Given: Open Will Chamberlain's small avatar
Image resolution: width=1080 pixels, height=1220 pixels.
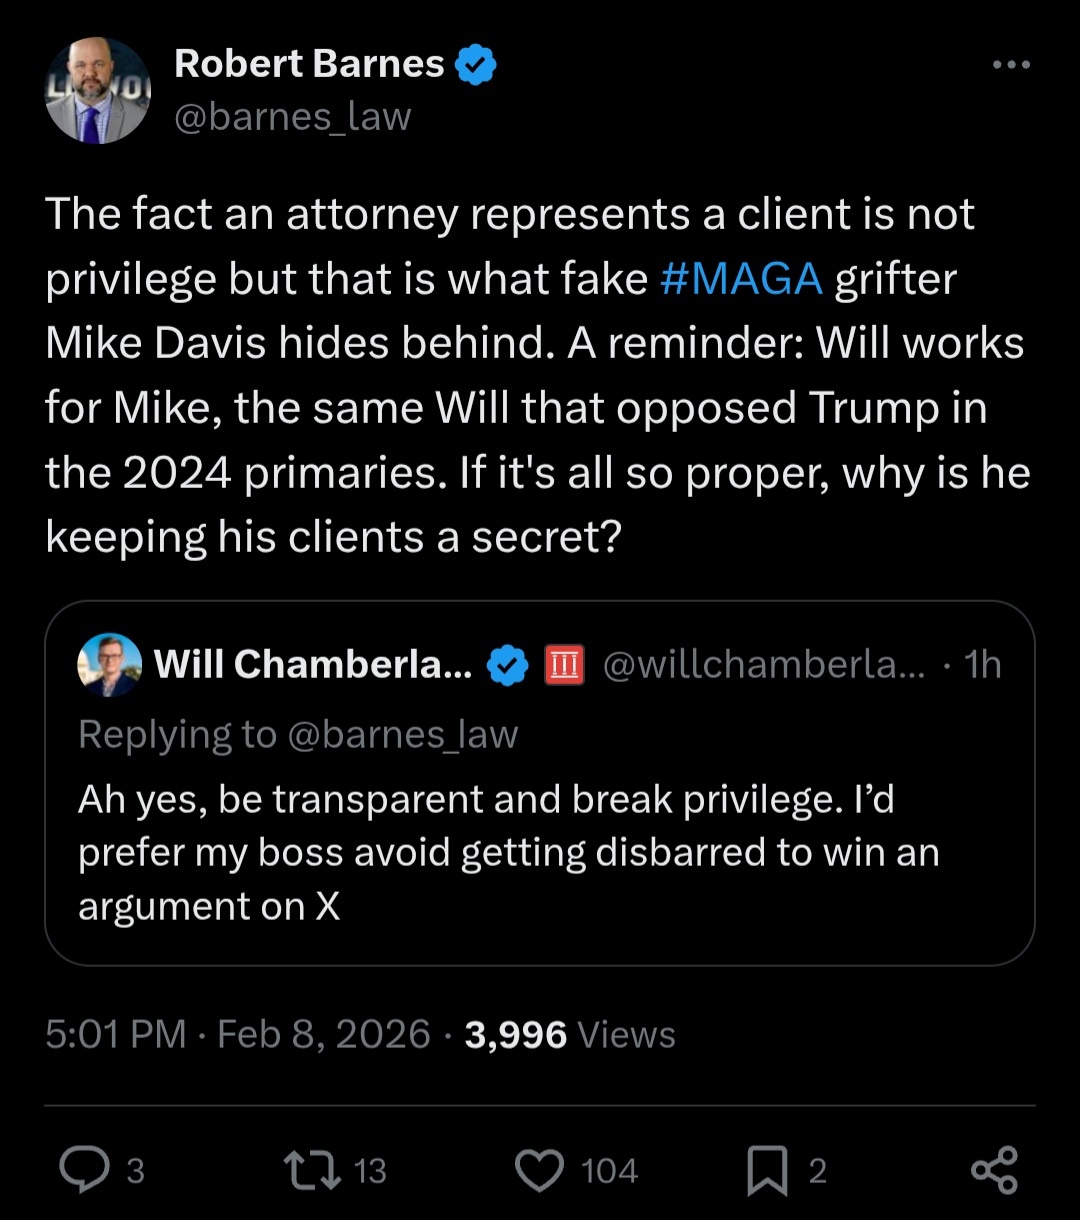Looking at the screenshot, I should coord(109,664).
